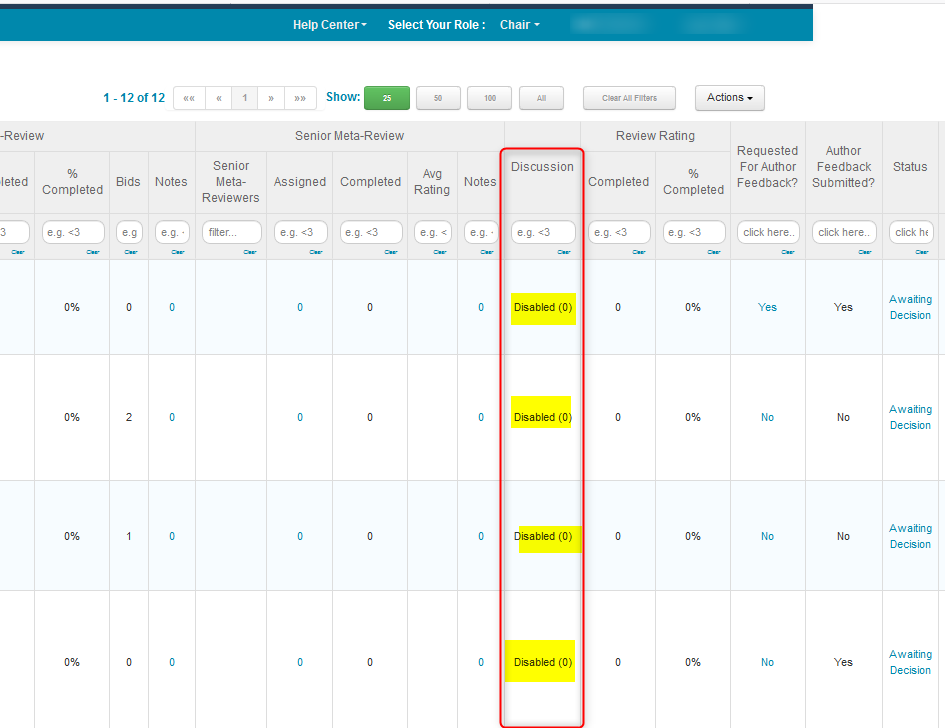Screen dimensions: 945x728
Task: Go to previous page of results
Action: [219, 98]
